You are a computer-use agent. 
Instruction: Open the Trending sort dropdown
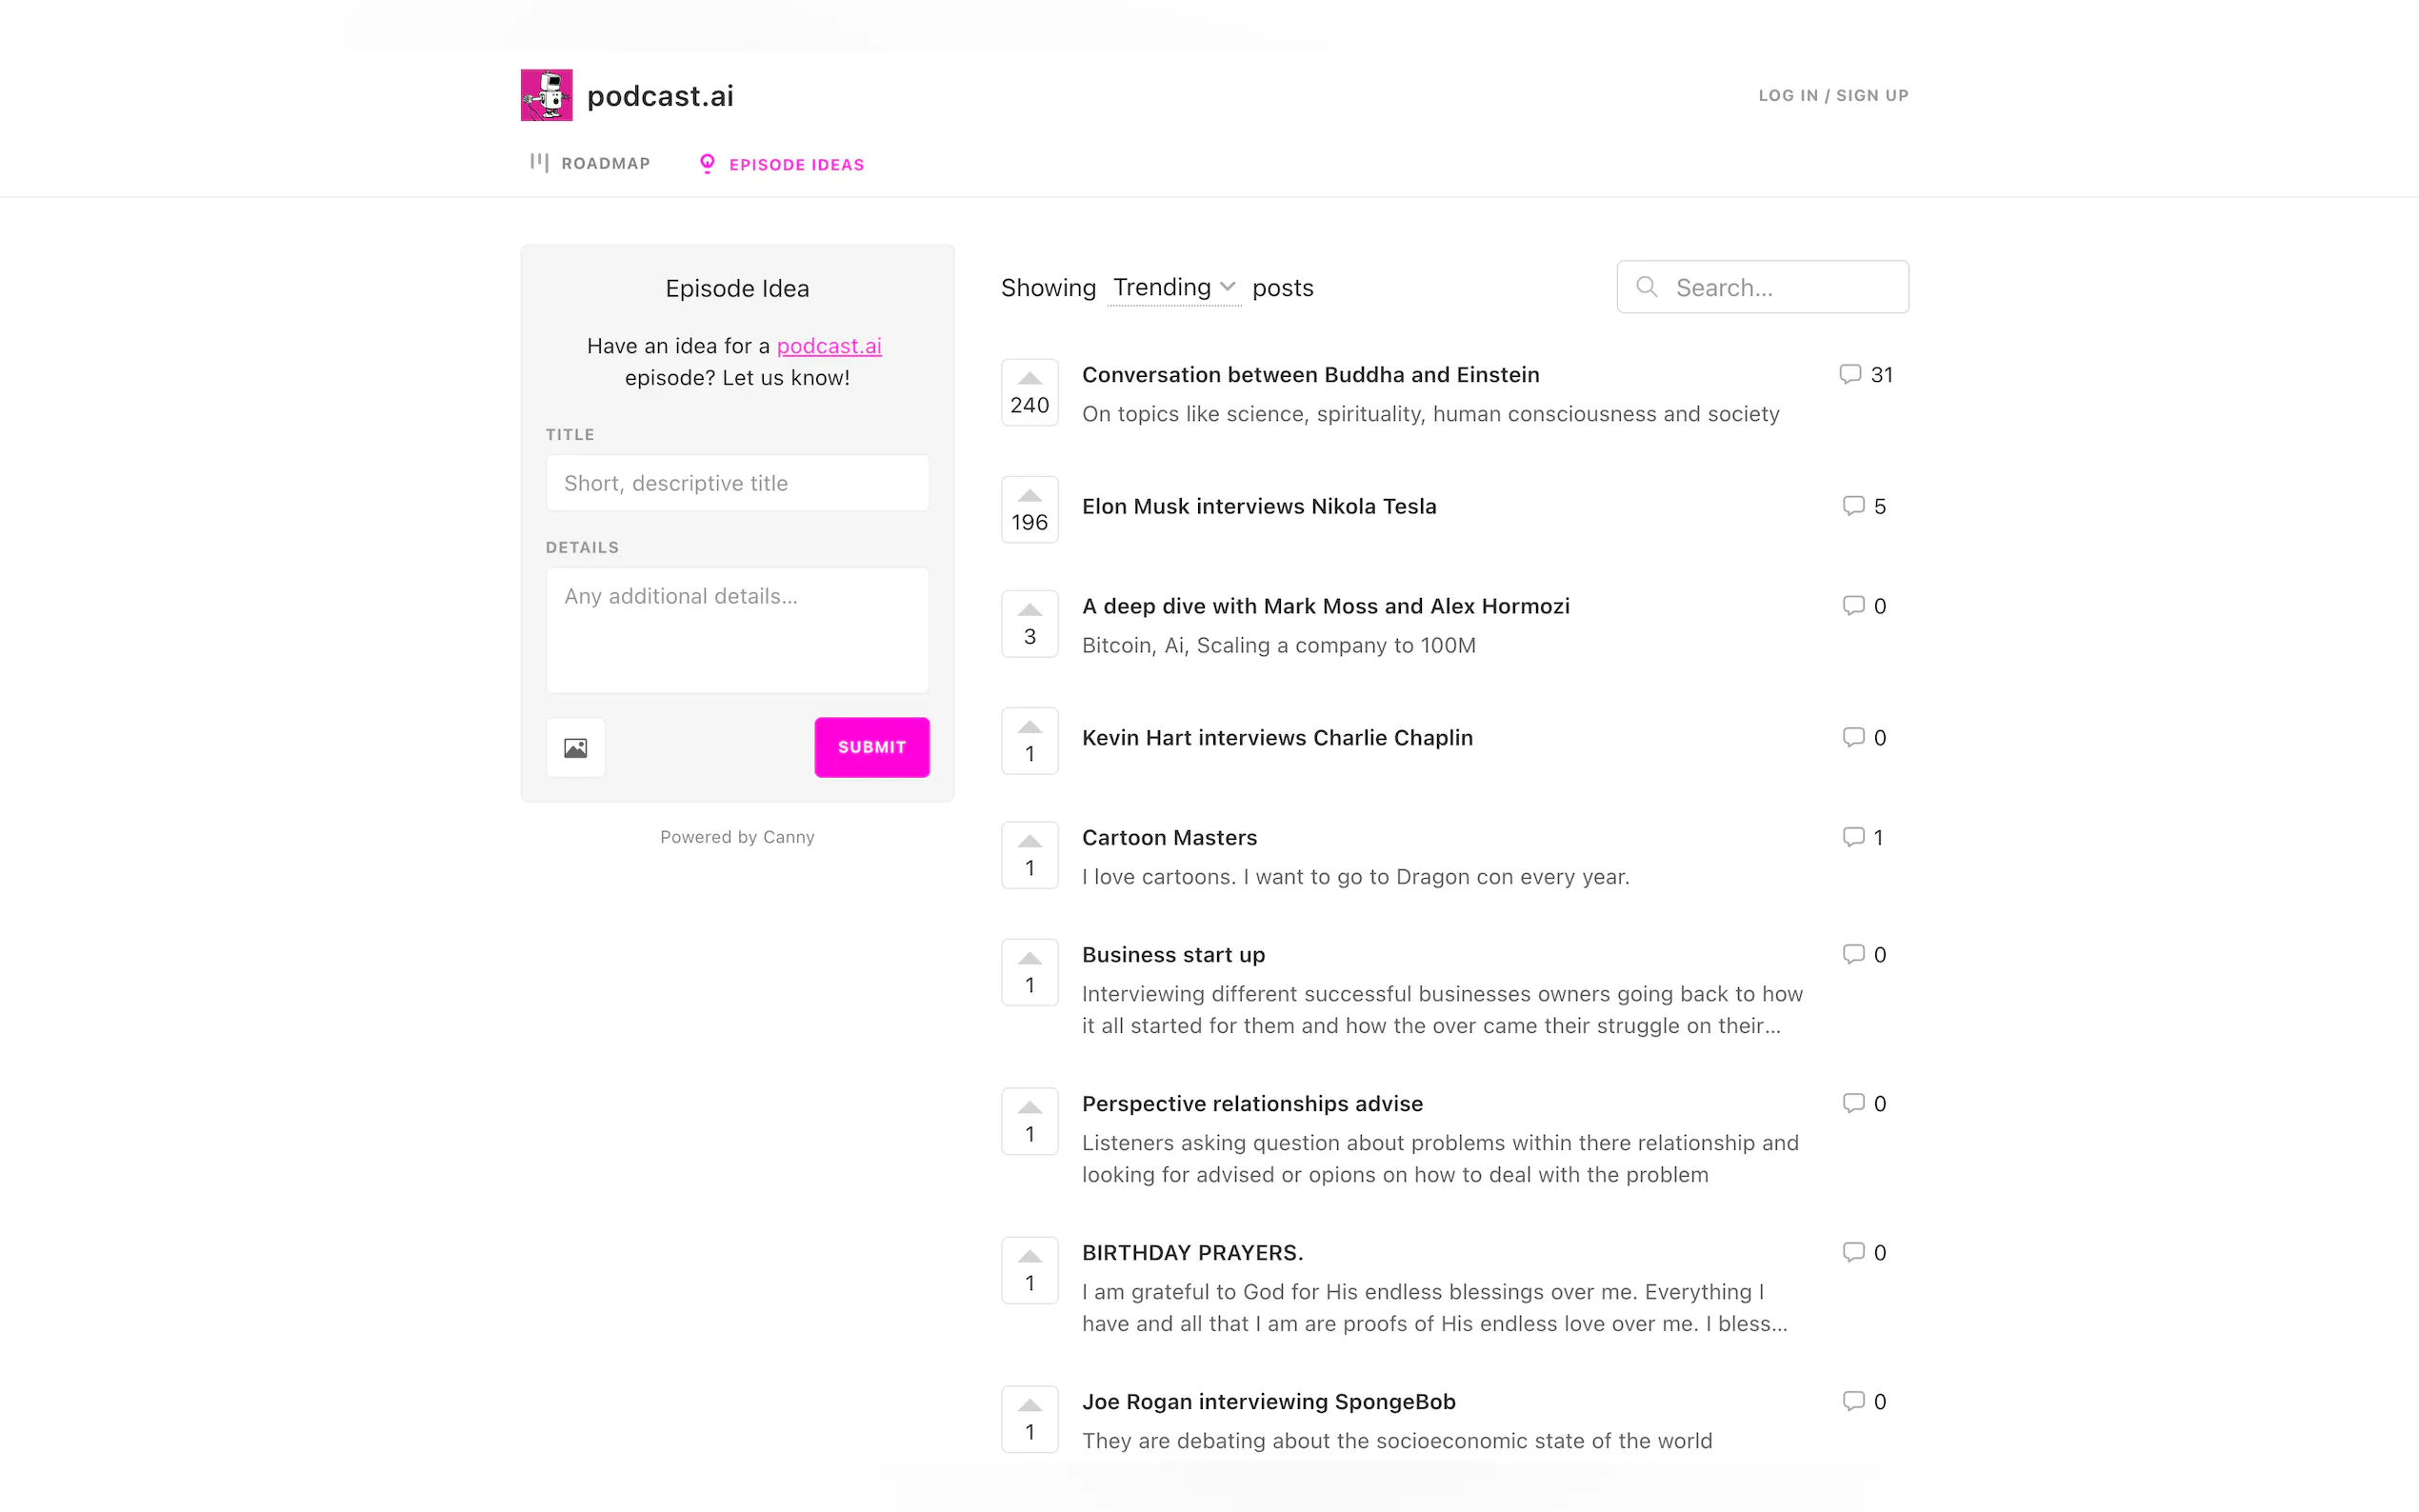pos(1174,287)
